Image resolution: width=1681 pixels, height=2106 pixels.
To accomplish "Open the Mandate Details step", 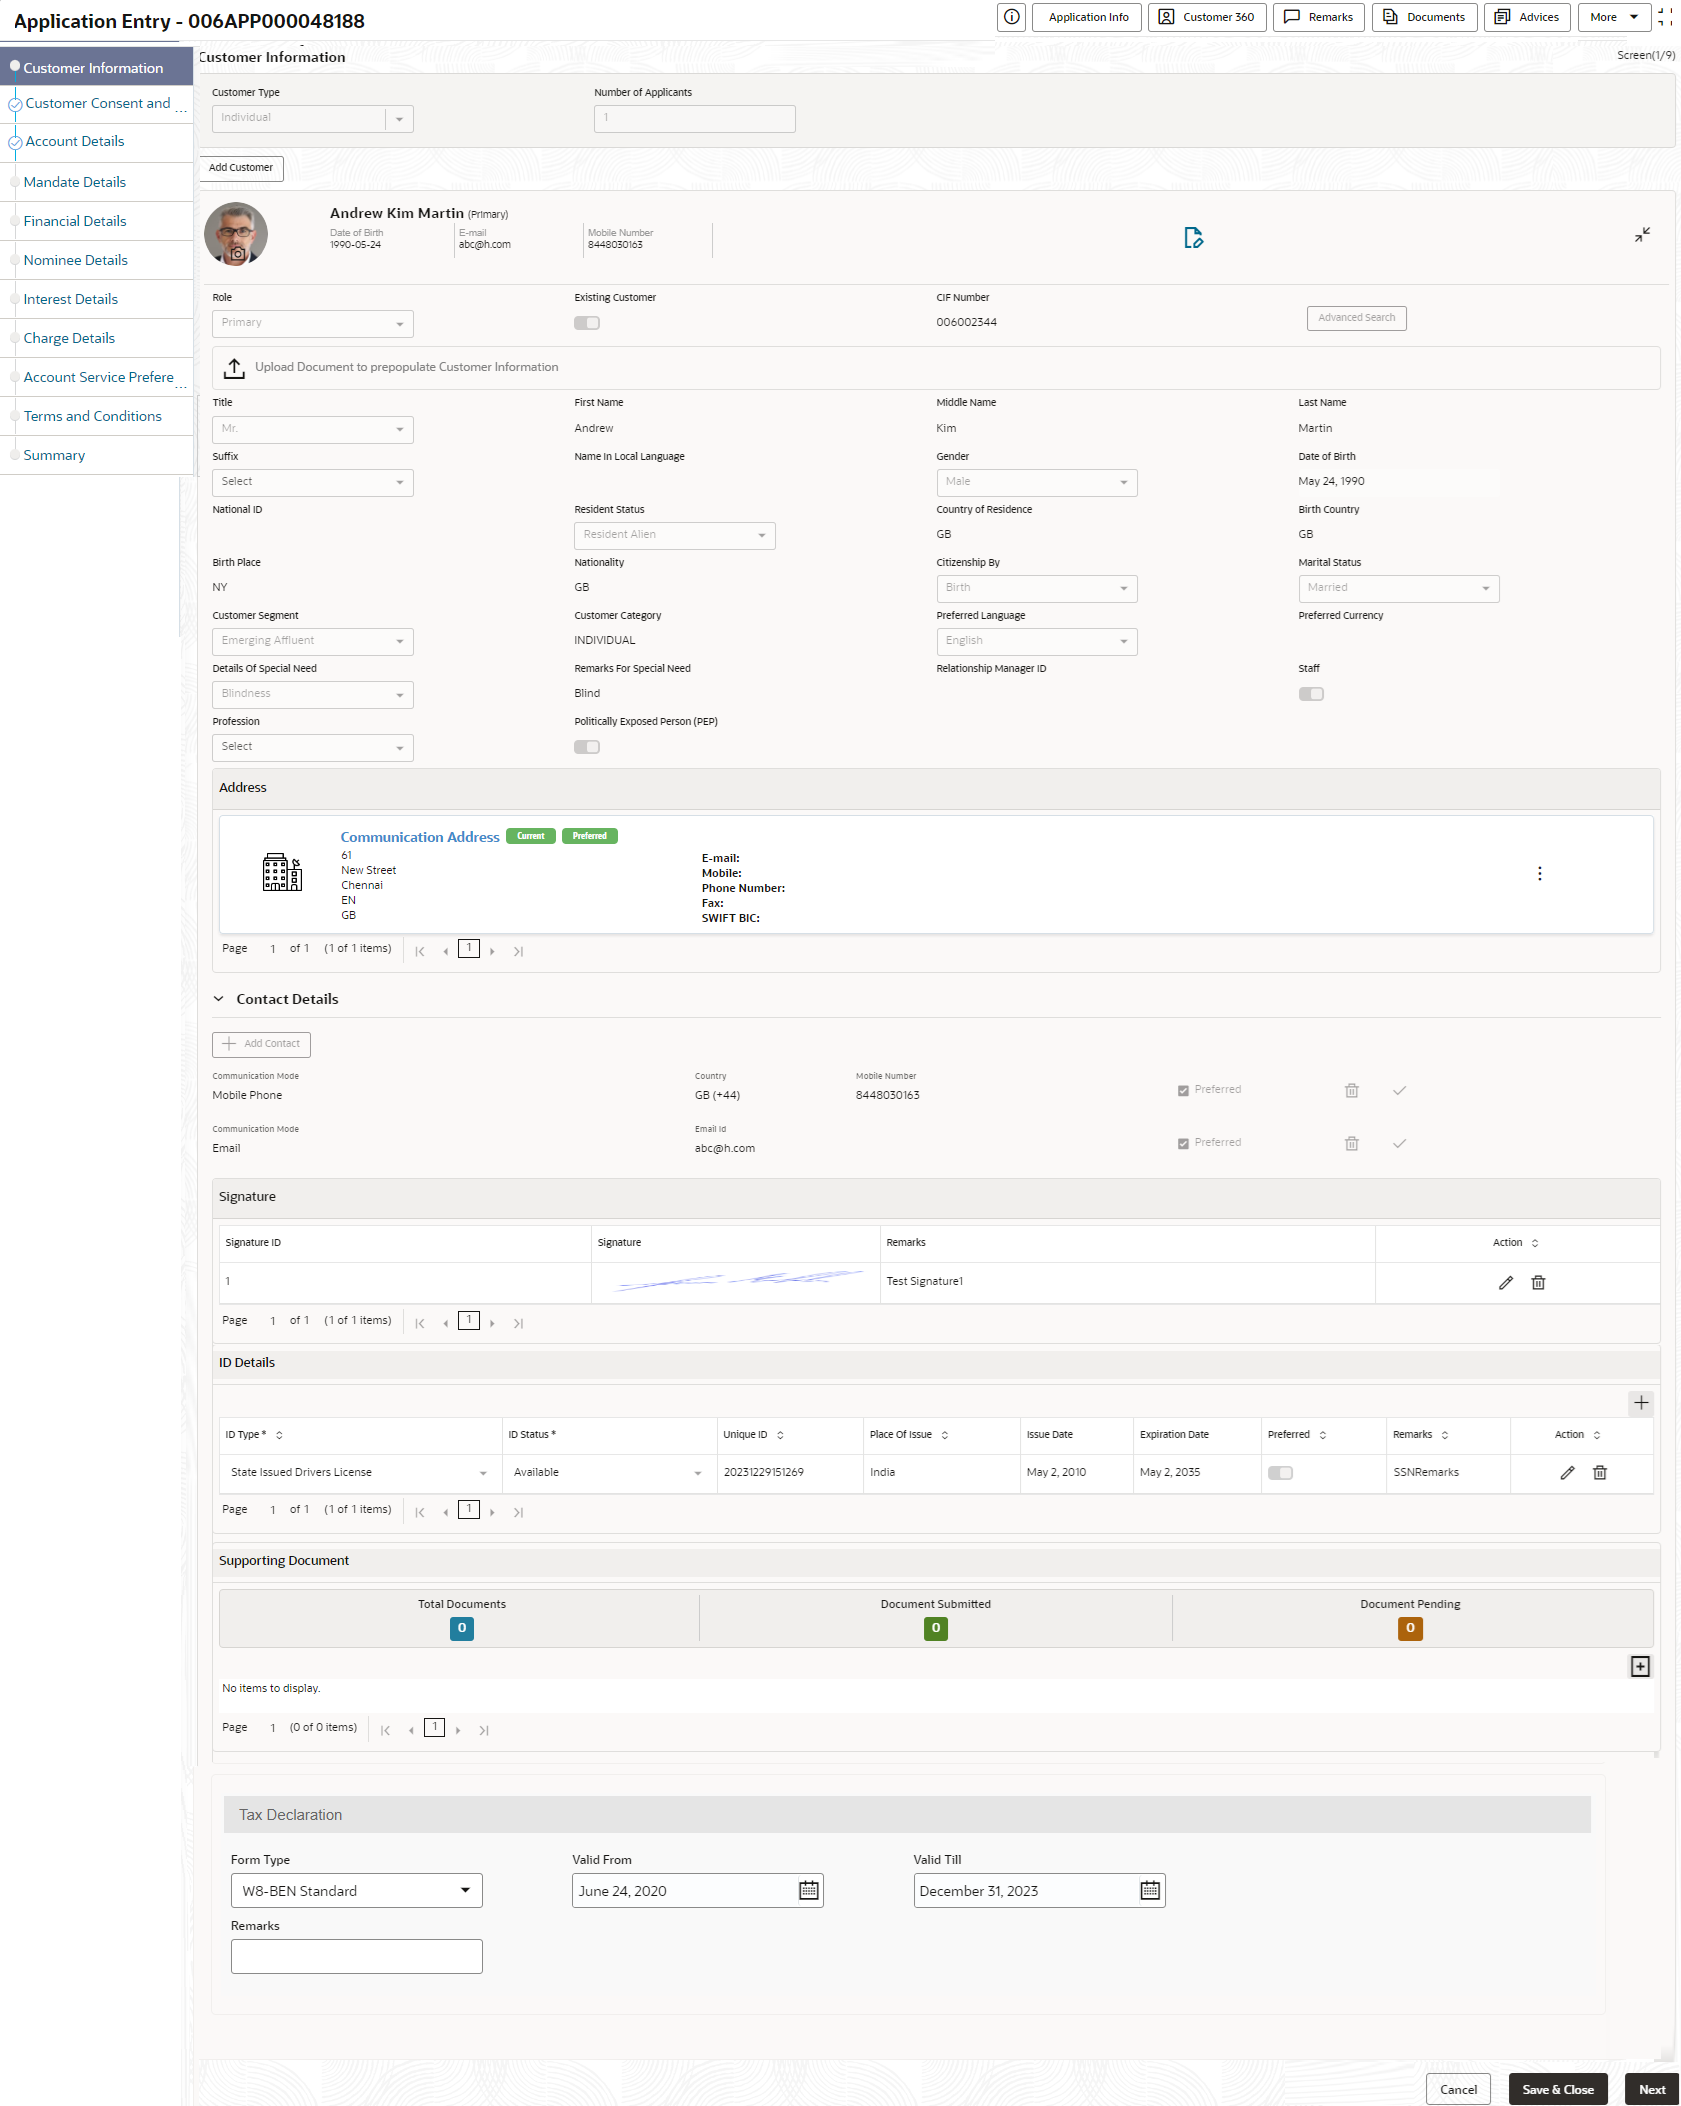I will 75,182.
